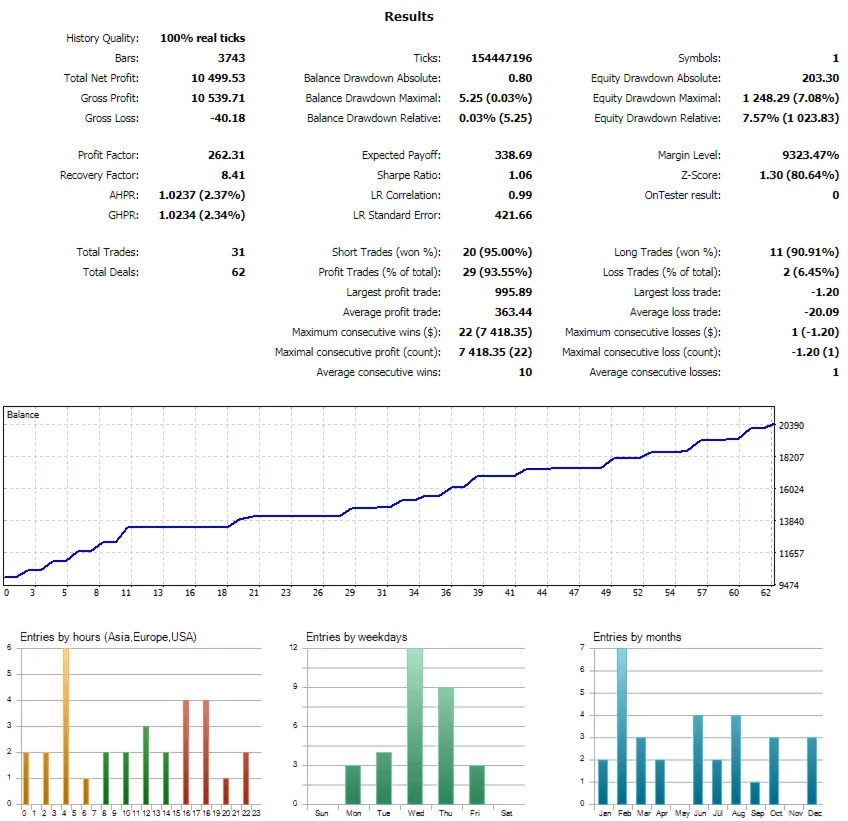
Task: Click the Dec bar in months chart
Action: click(x=812, y=770)
